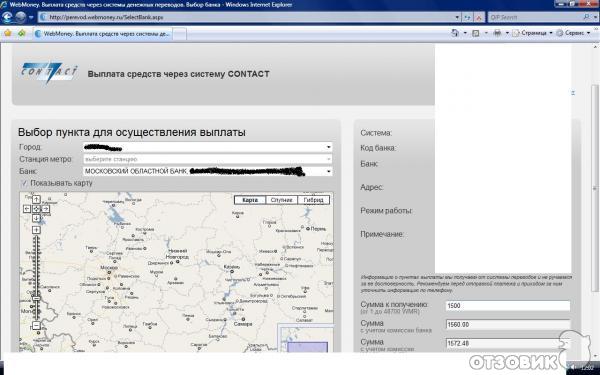The height and width of the screenshot is (375, 600).
Task: Switch map to Гибрид view
Action: (313, 200)
